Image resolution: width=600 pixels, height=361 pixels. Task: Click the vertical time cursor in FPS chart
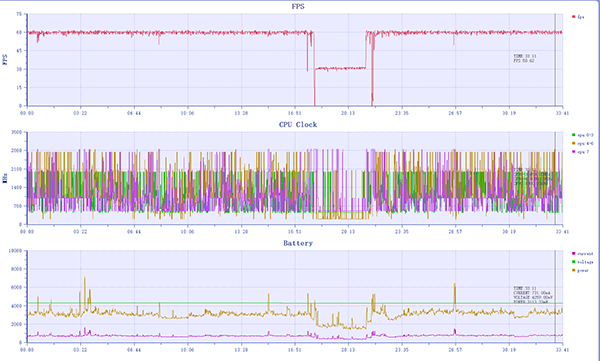pyautogui.click(x=555, y=59)
